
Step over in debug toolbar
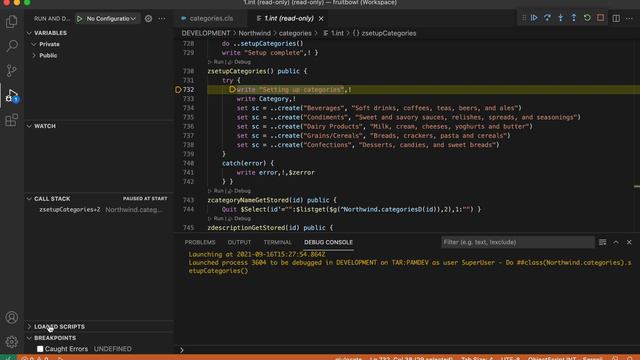(547, 18)
